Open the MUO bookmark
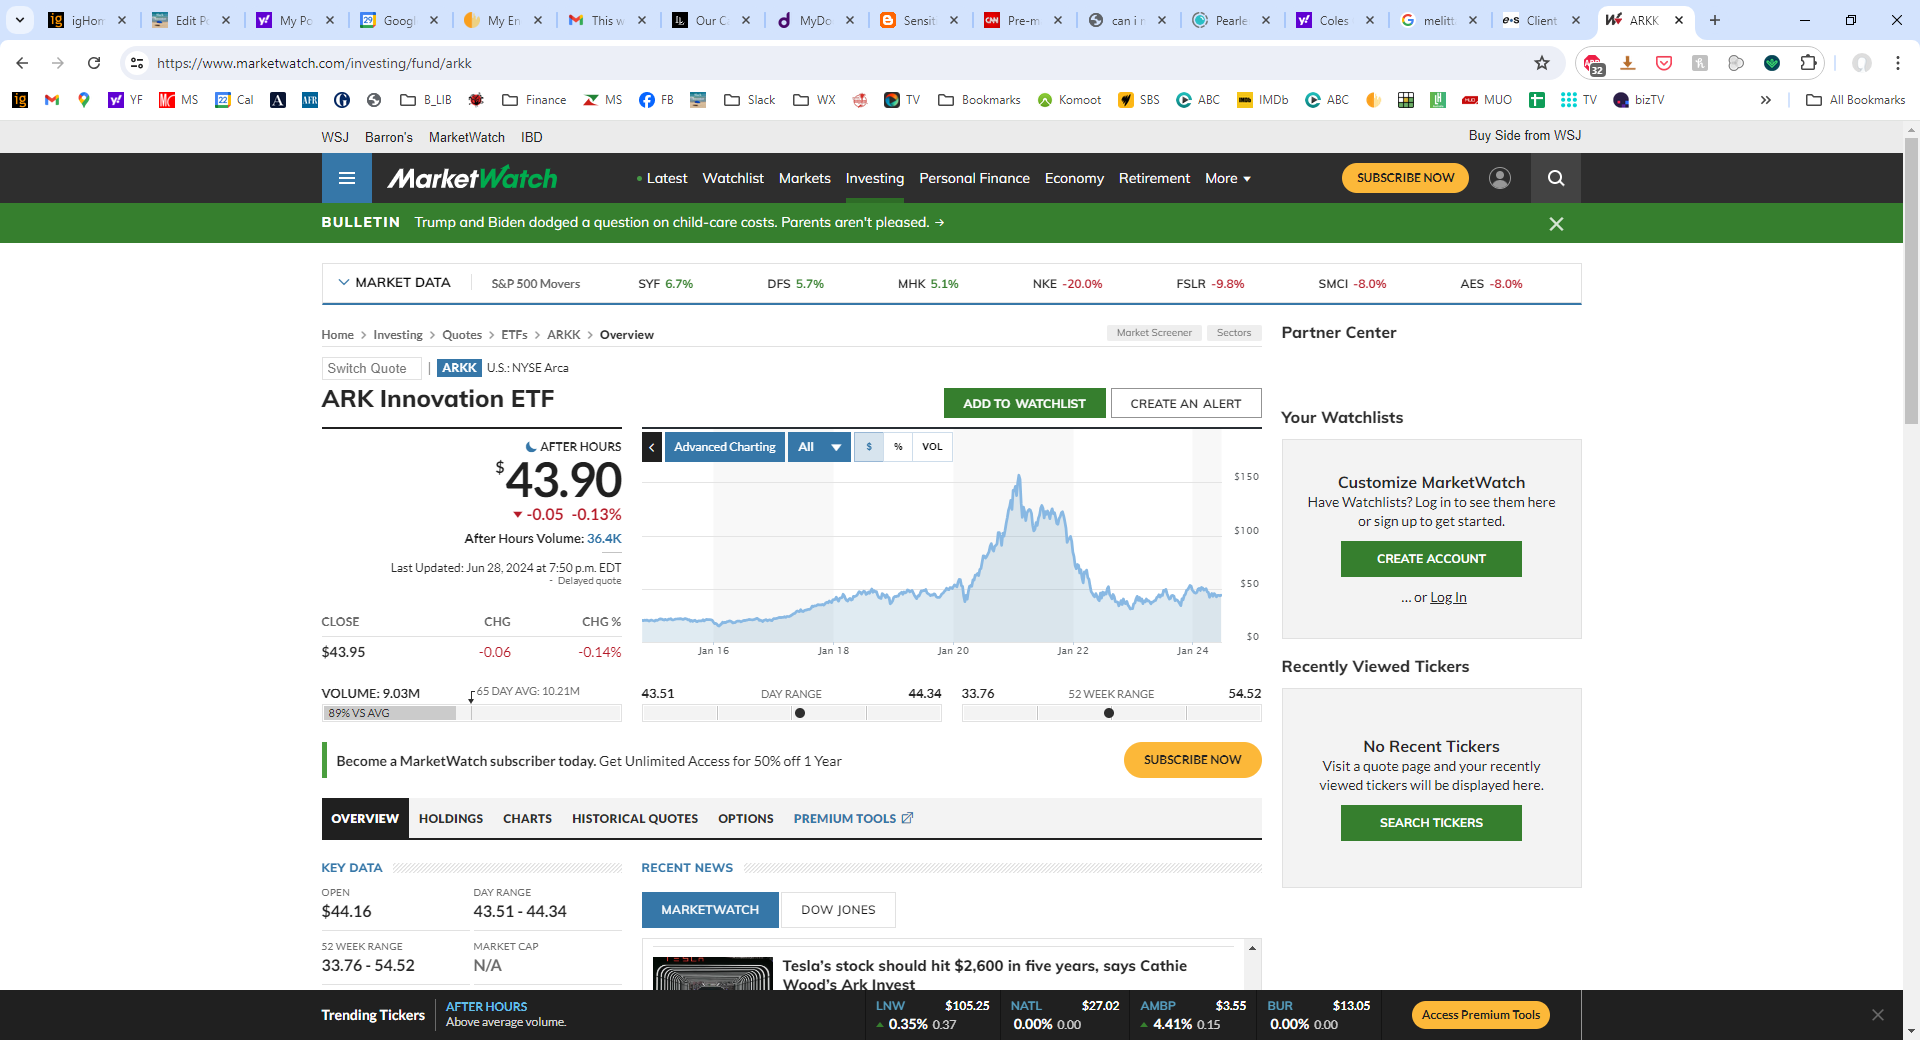Screen dimensions: 1920x1040 (1487, 100)
